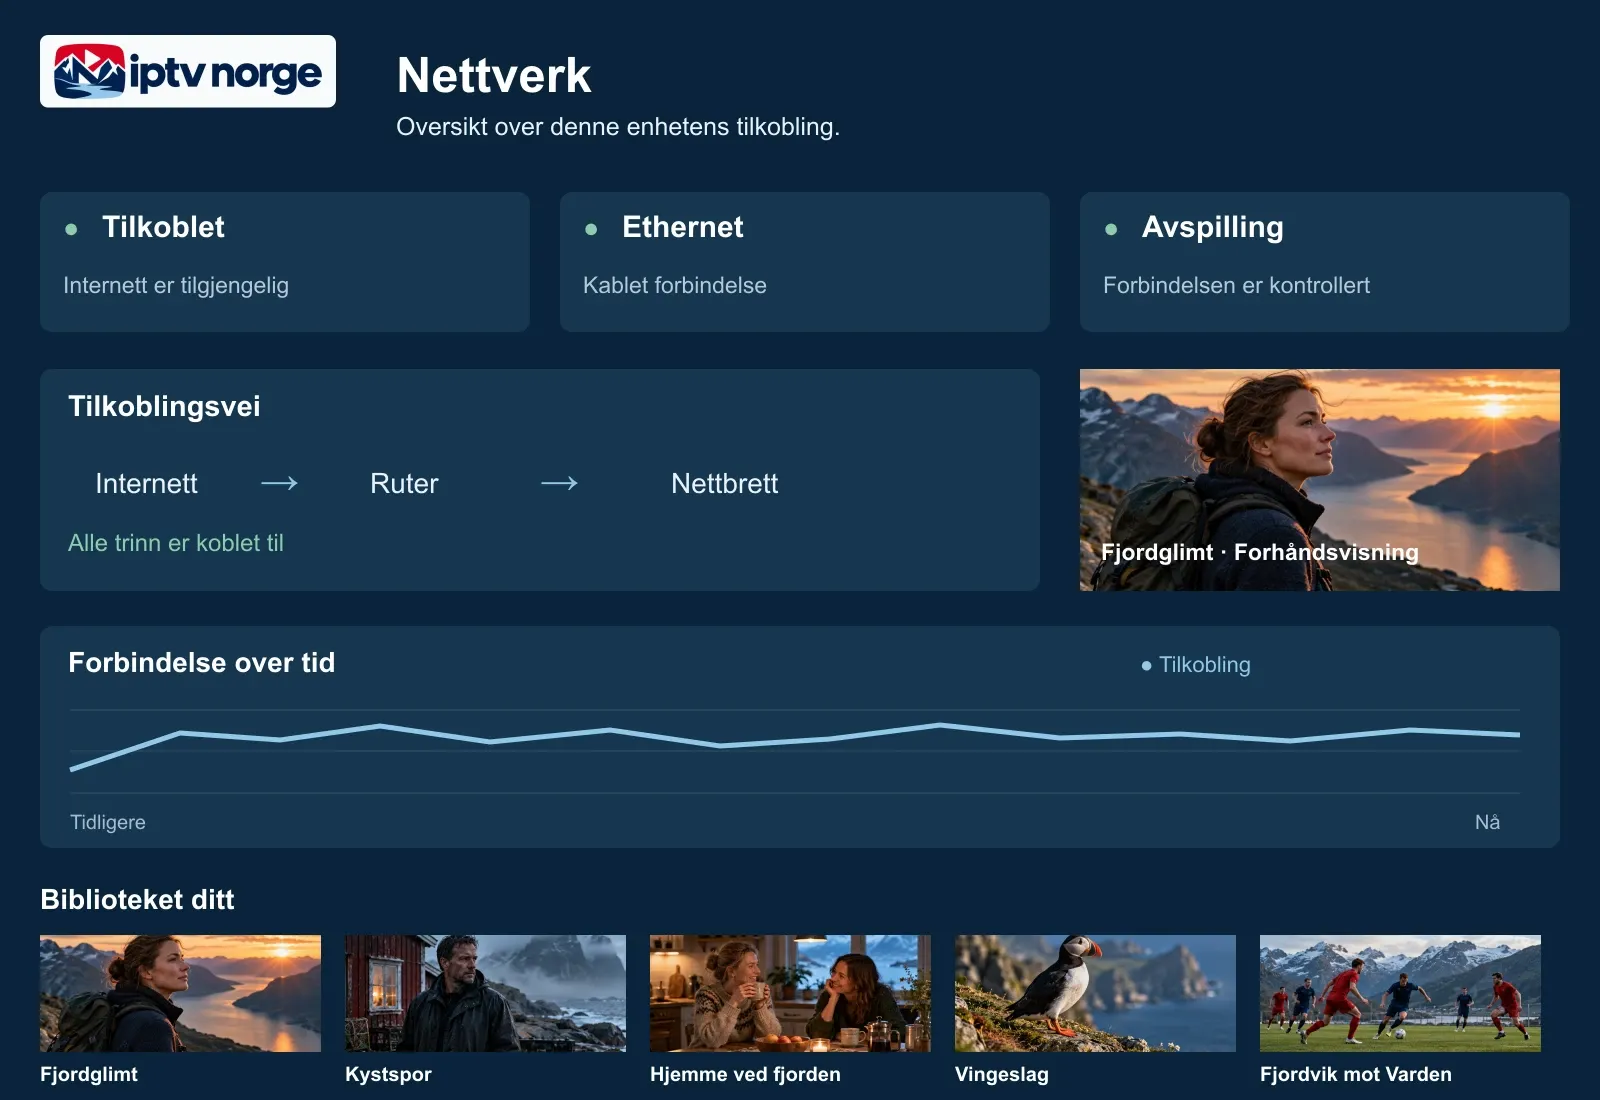Click the Kystspor title below its thumbnail
The height and width of the screenshot is (1100, 1600).
coord(388,1074)
